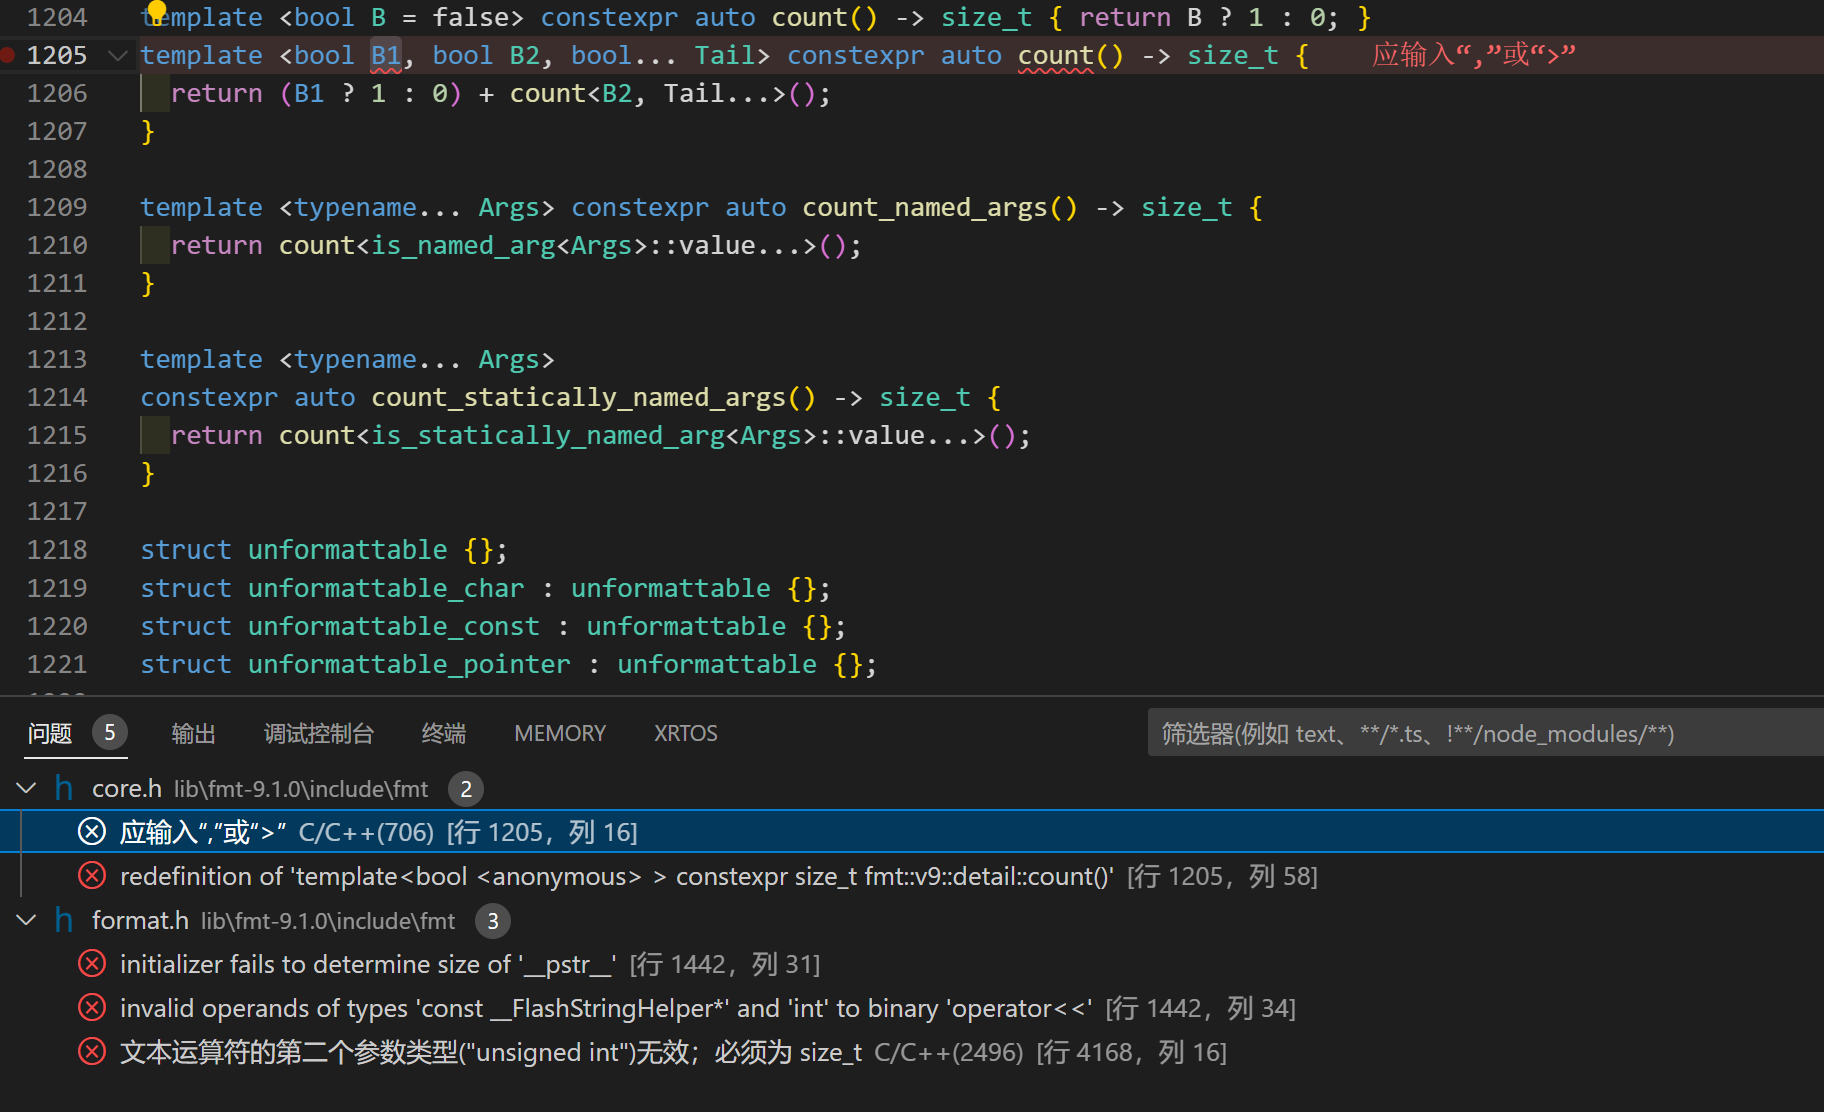Open the 终端 tab
The image size is (1824, 1112).
[x=443, y=733]
